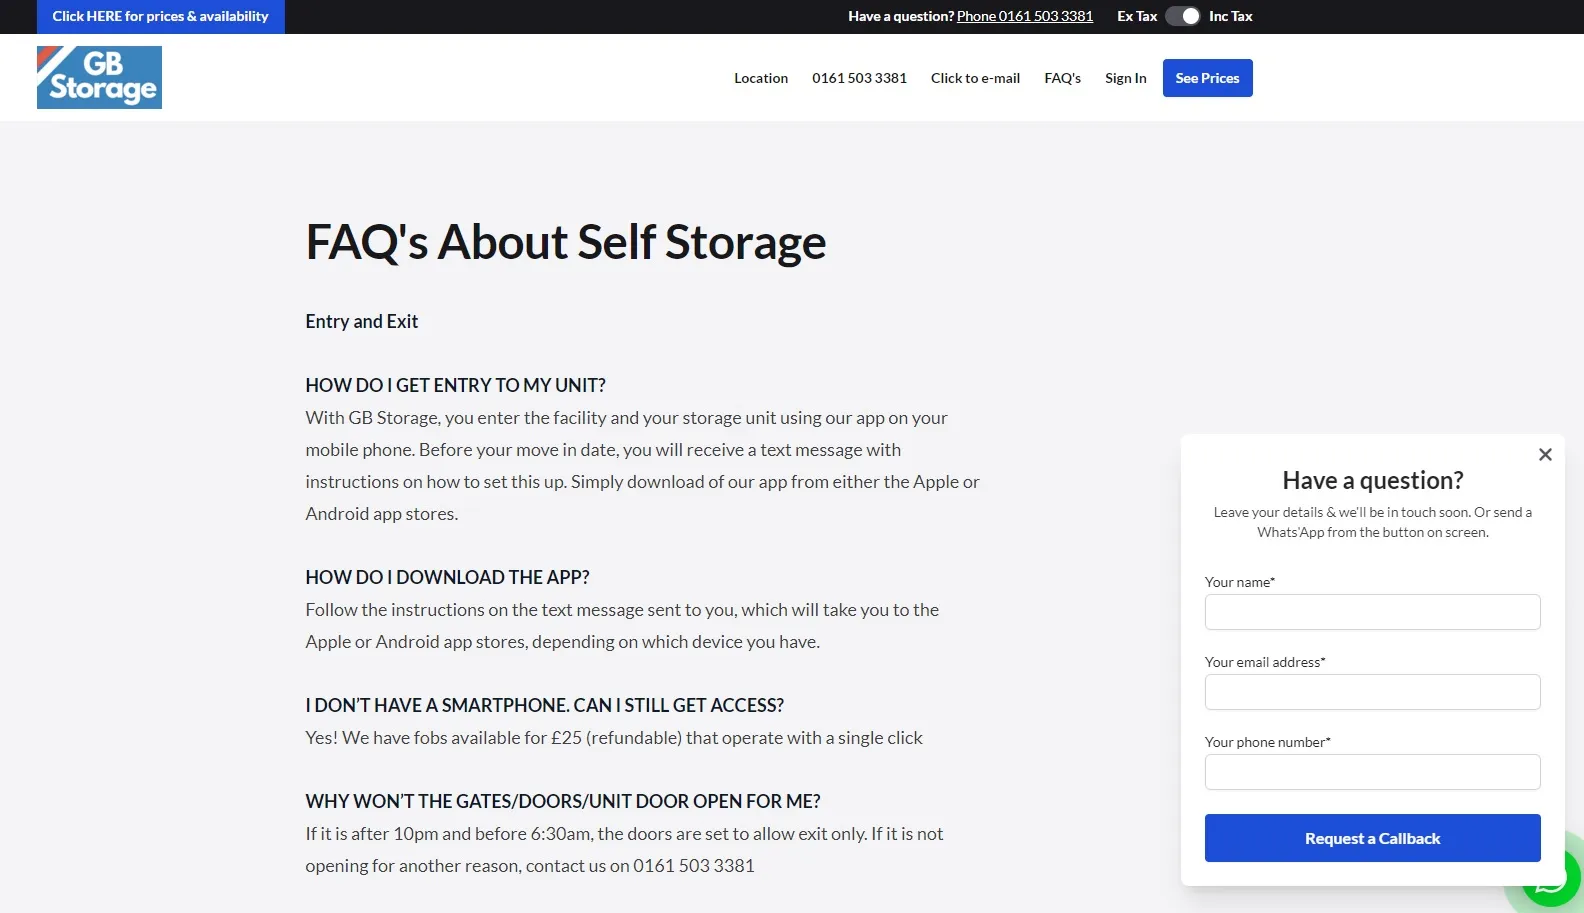Toggle the Ex Tax / Inc Tax switch
The width and height of the screenshot is (1584, 913).
tap(1183, 16)
